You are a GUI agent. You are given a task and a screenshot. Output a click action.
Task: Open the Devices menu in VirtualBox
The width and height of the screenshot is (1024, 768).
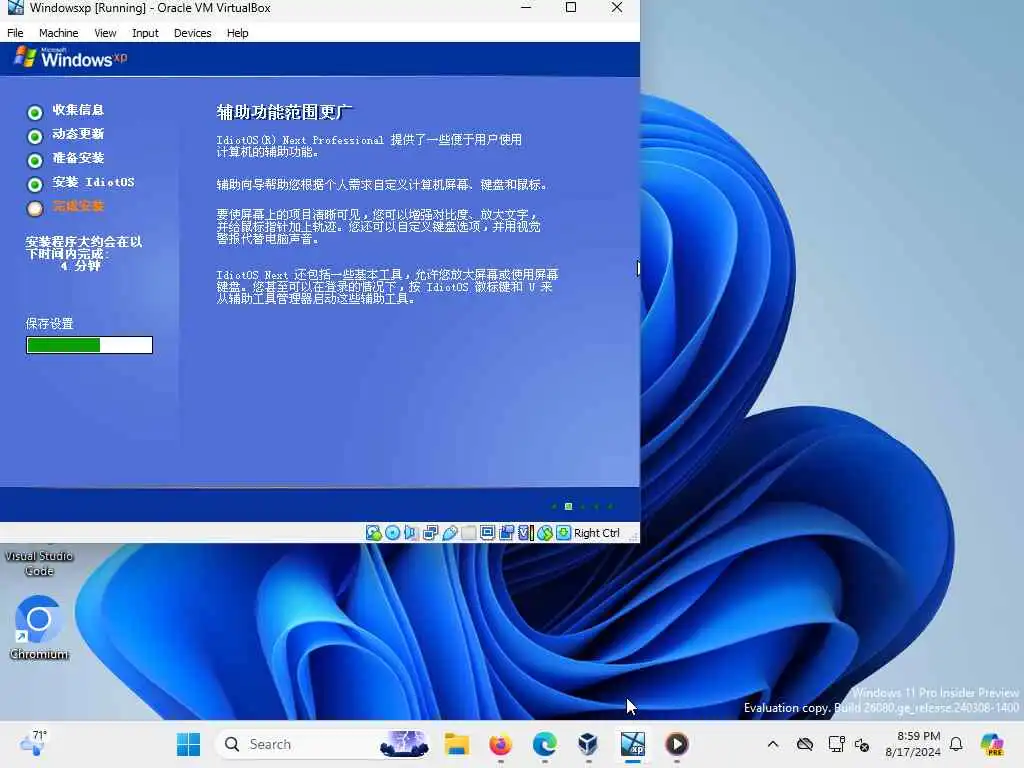(193, 33)
